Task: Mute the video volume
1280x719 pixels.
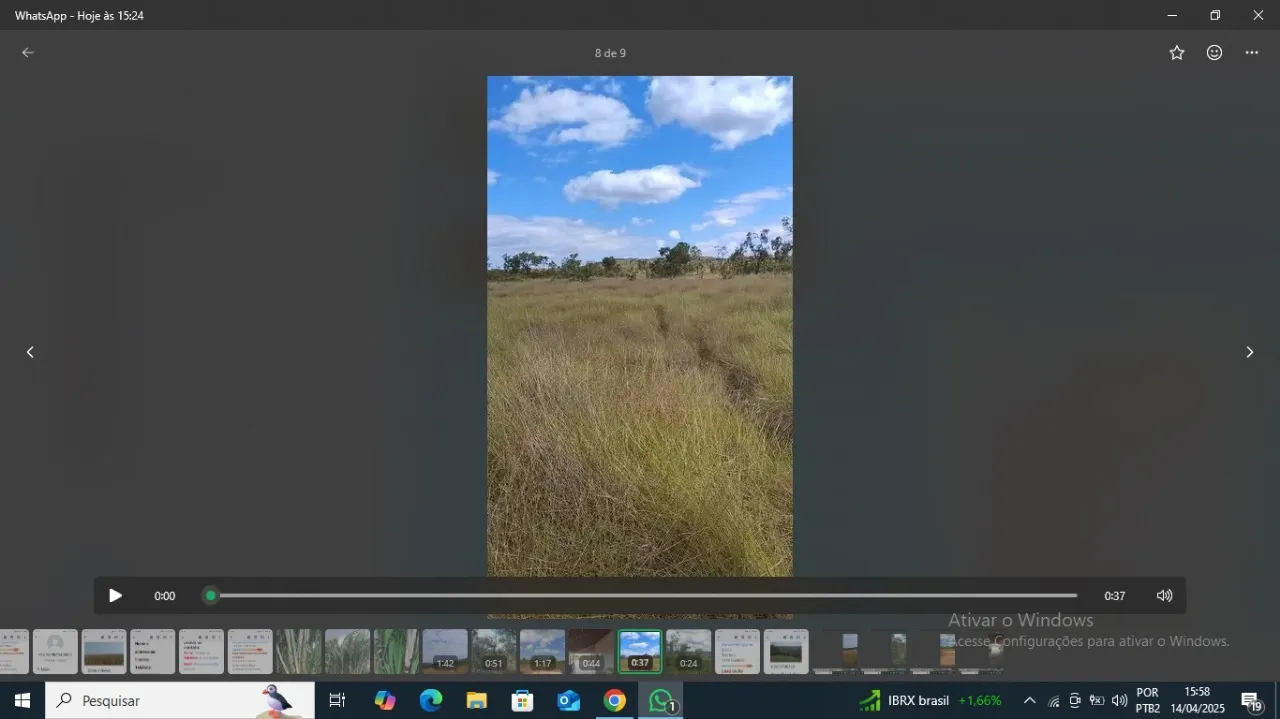Action: point(1164,596)
